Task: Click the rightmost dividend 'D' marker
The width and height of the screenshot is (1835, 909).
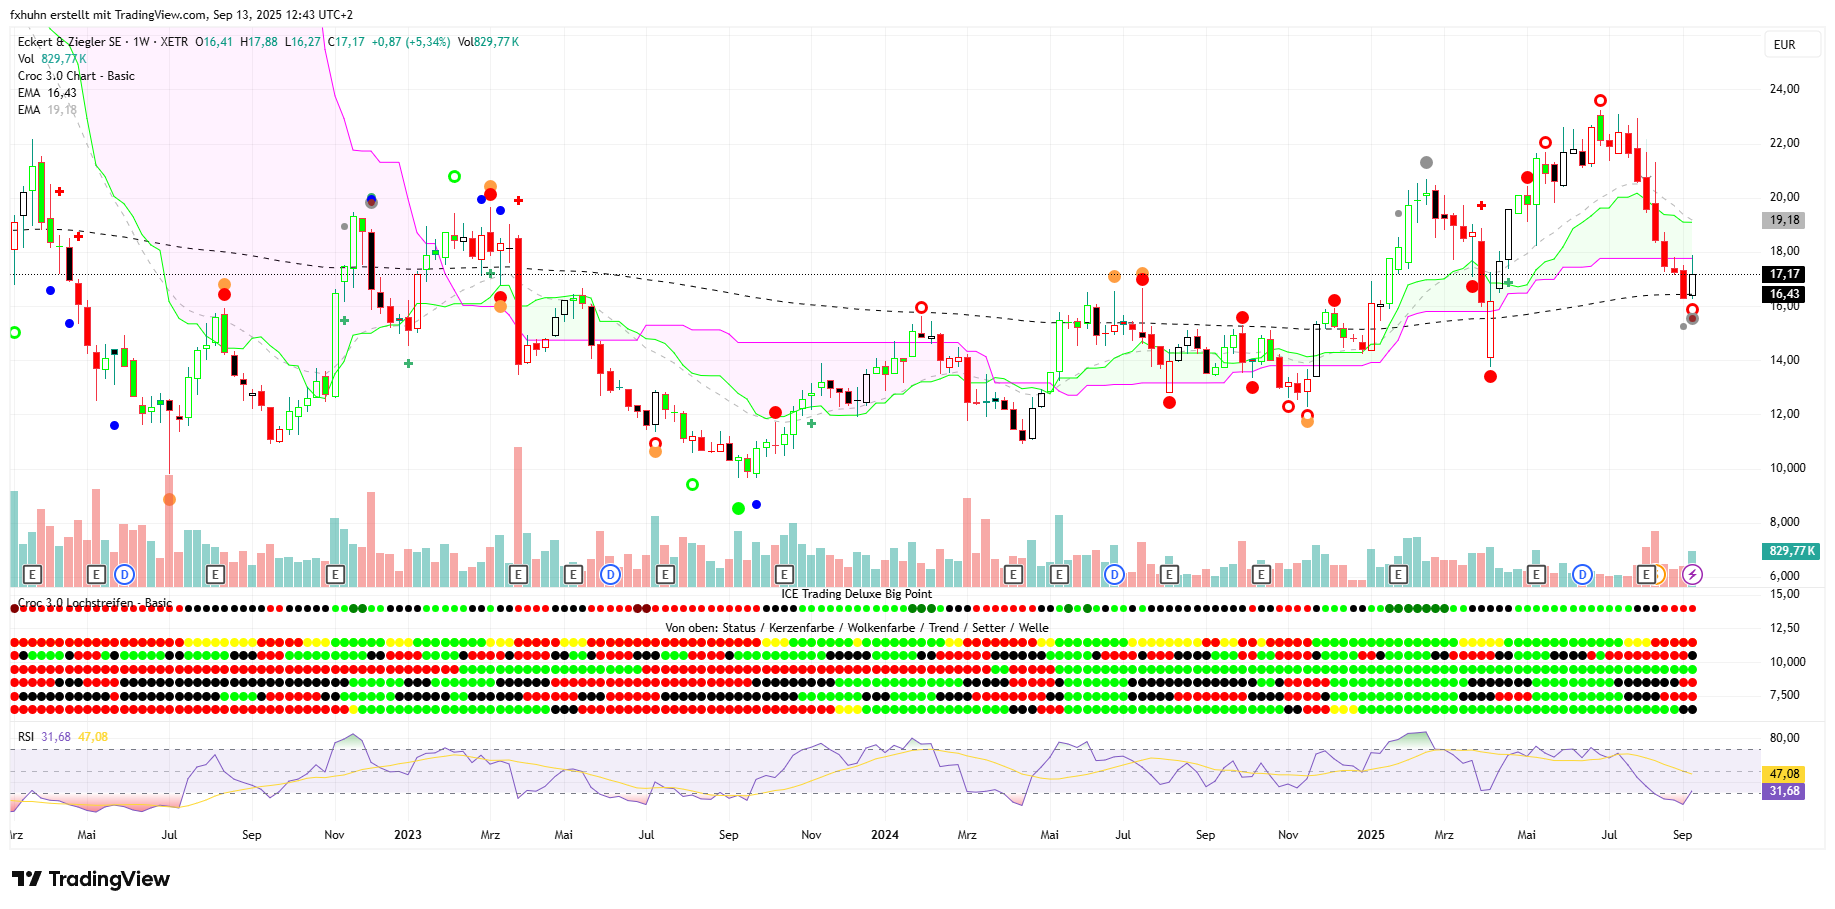Action: (x=1582, y=574)
